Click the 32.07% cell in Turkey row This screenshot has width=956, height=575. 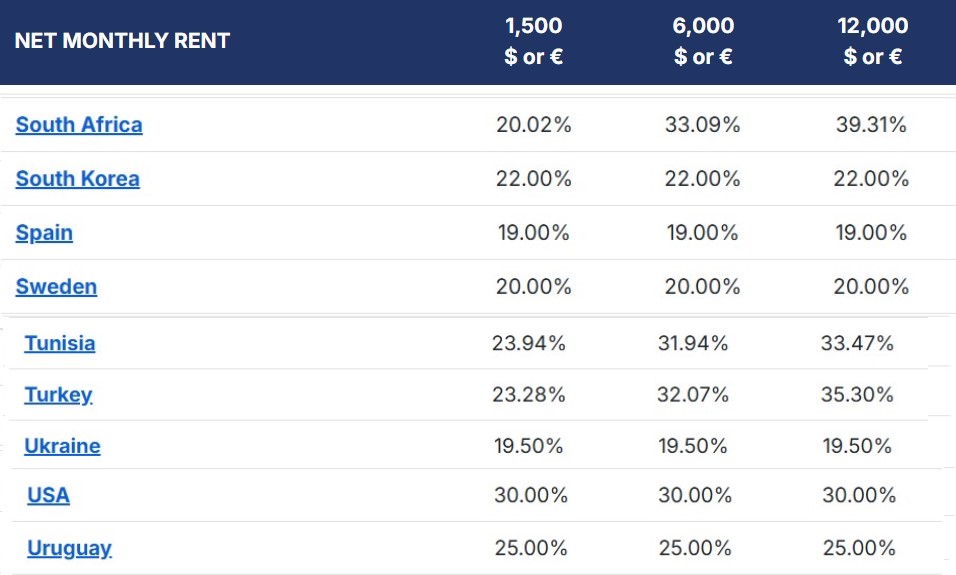693,394
